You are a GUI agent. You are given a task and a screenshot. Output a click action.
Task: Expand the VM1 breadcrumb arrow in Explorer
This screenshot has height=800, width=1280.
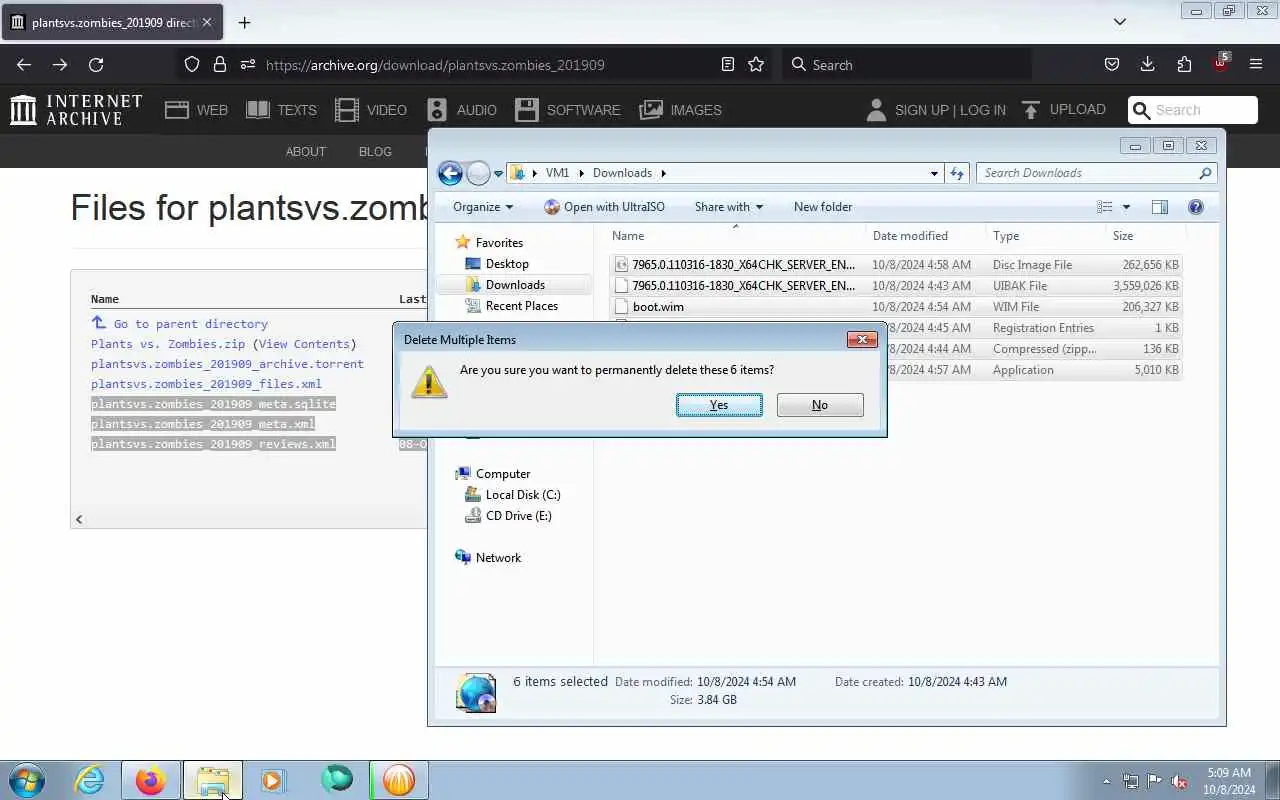coord(581,173)
